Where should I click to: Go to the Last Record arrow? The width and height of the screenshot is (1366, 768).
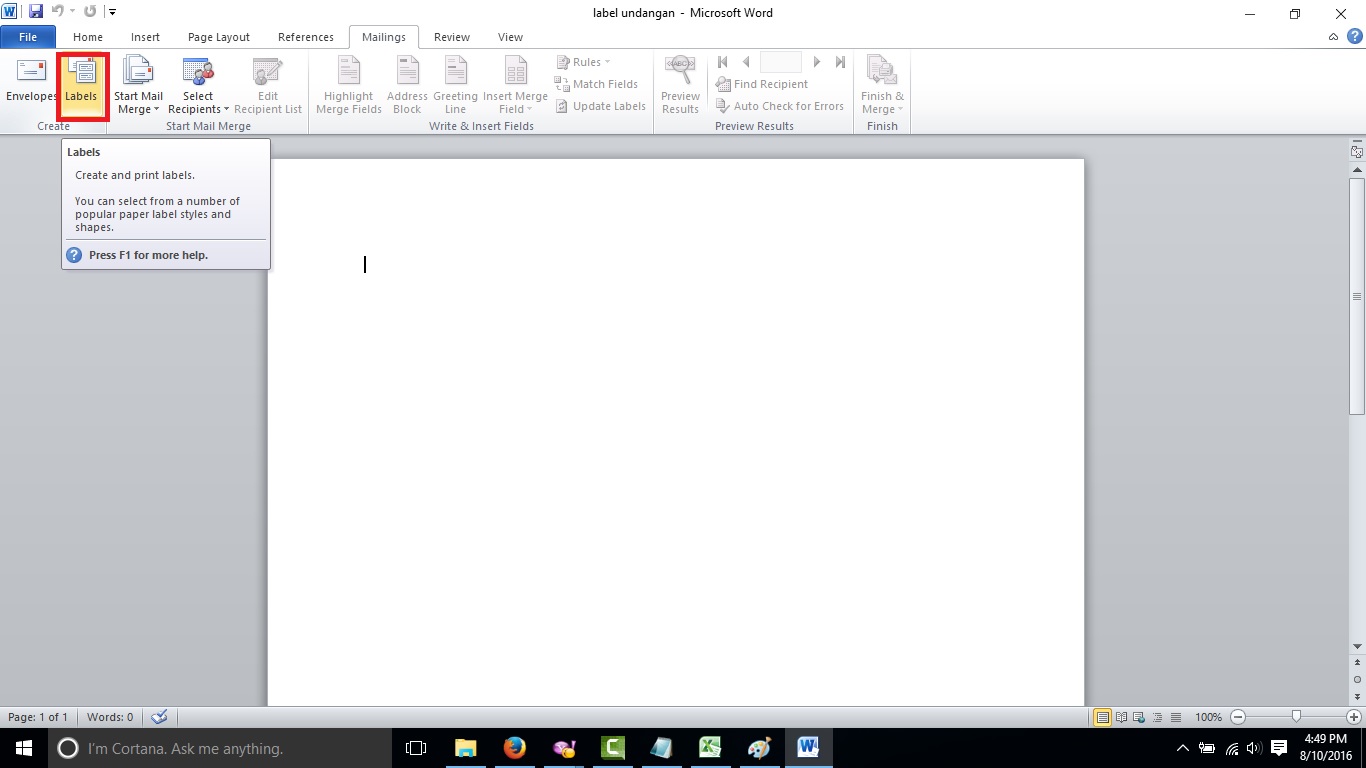point(840,62)
